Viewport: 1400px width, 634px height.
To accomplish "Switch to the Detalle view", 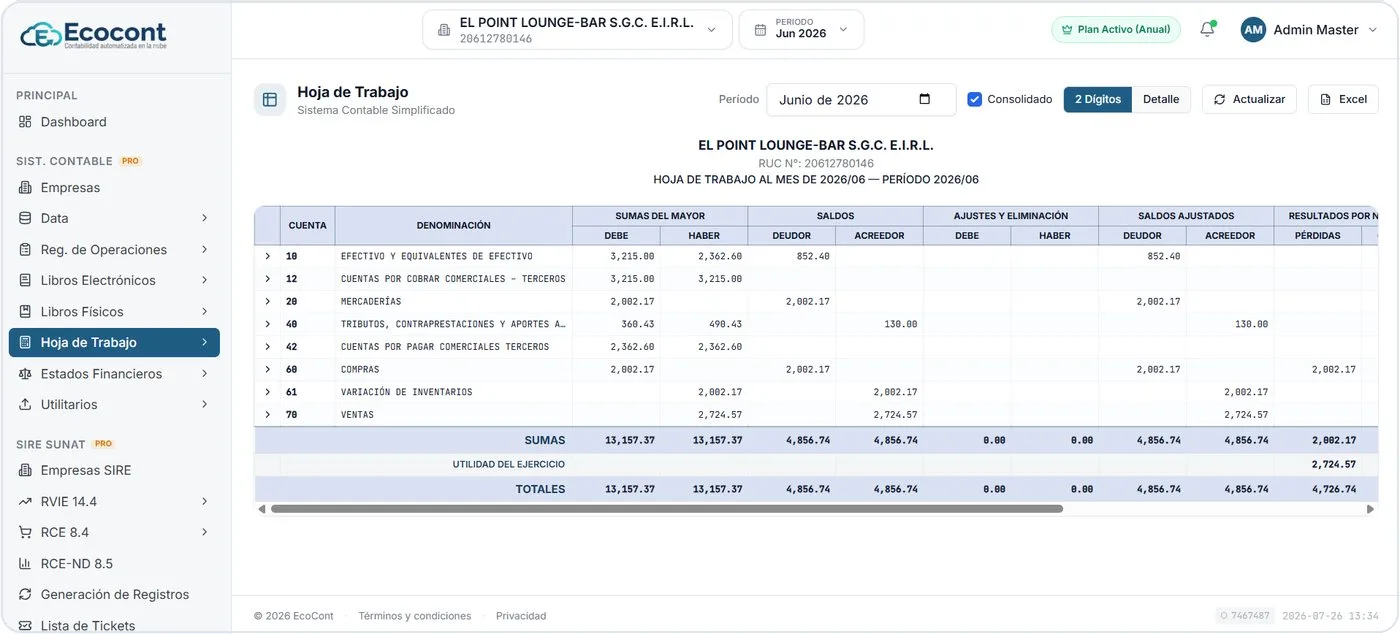I will coord(1161,99).
